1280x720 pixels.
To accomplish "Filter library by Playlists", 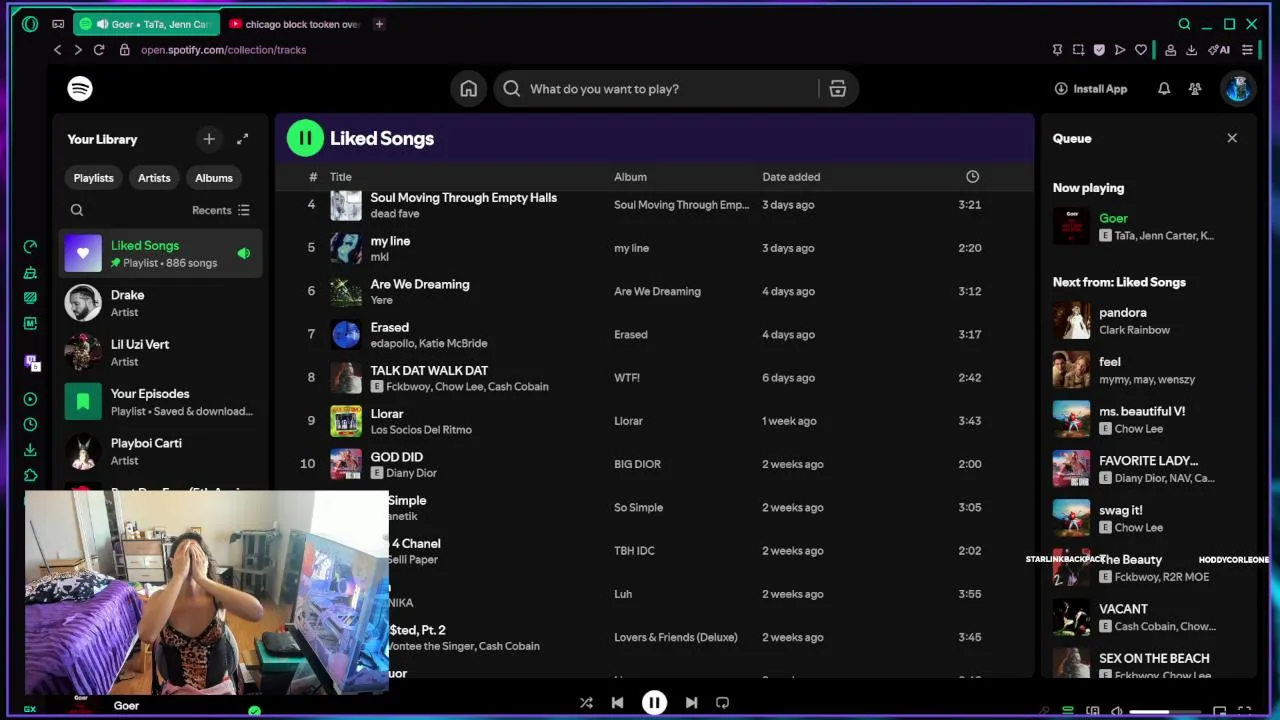I will pos(93,178).
